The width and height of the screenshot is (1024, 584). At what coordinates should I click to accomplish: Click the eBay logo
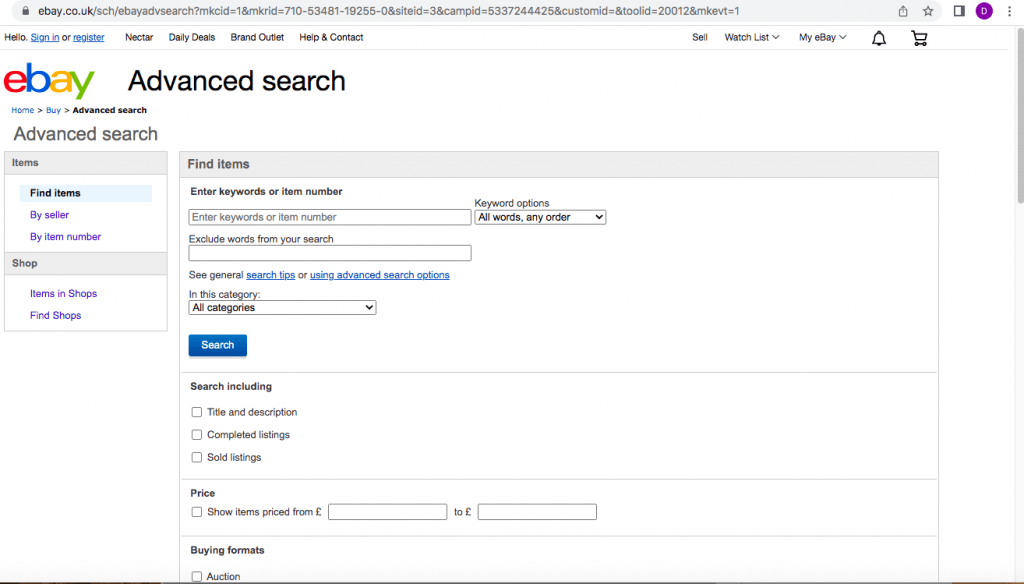click(x=49, y=81)
